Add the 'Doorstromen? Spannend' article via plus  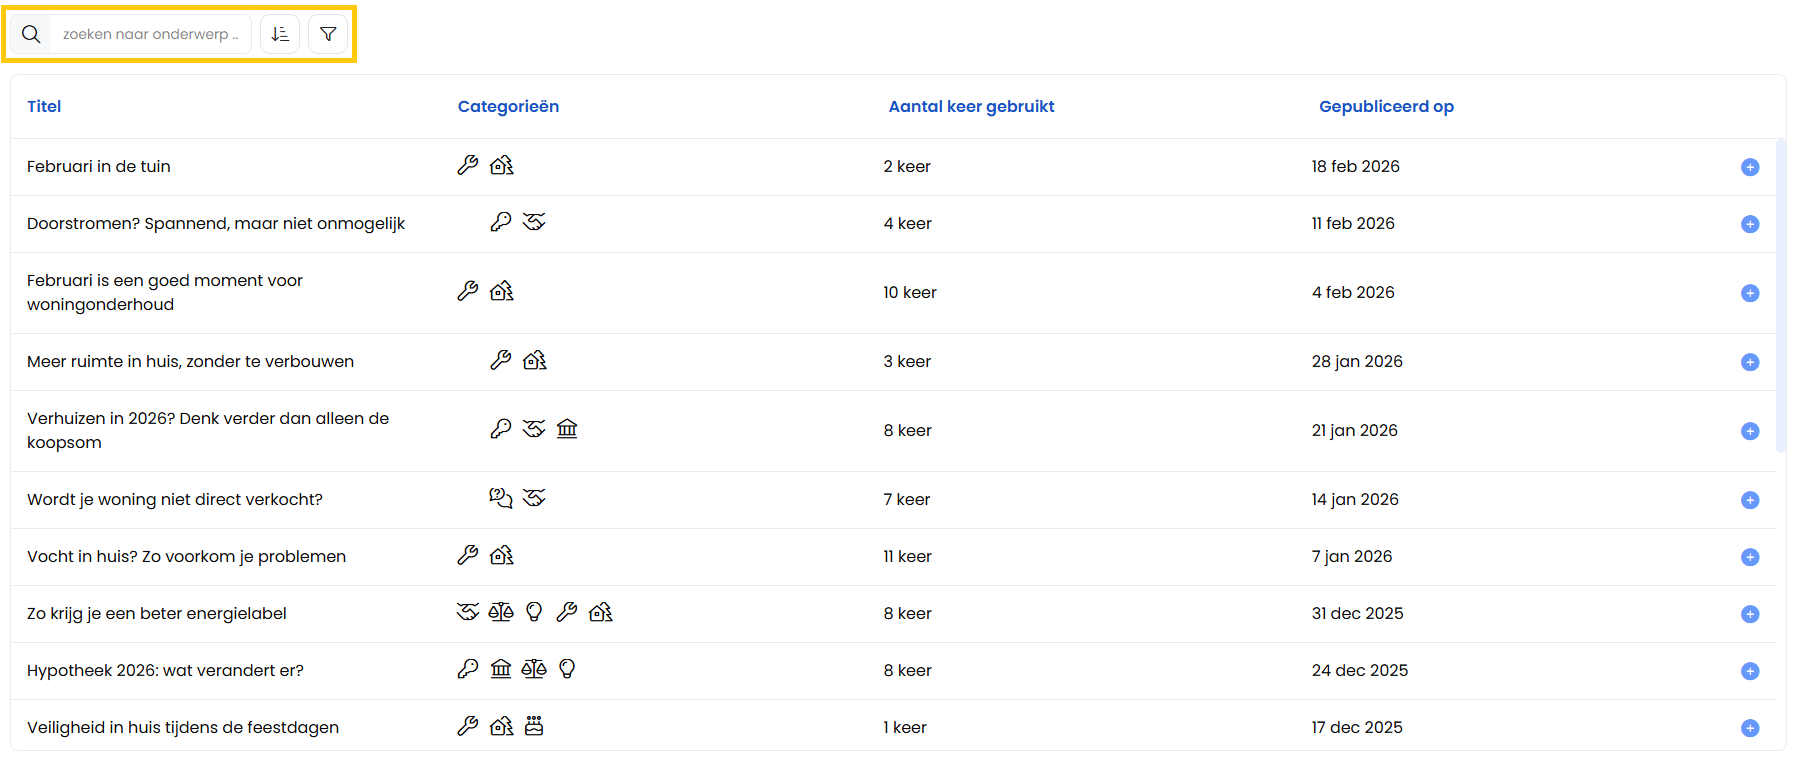[1749, 224]
